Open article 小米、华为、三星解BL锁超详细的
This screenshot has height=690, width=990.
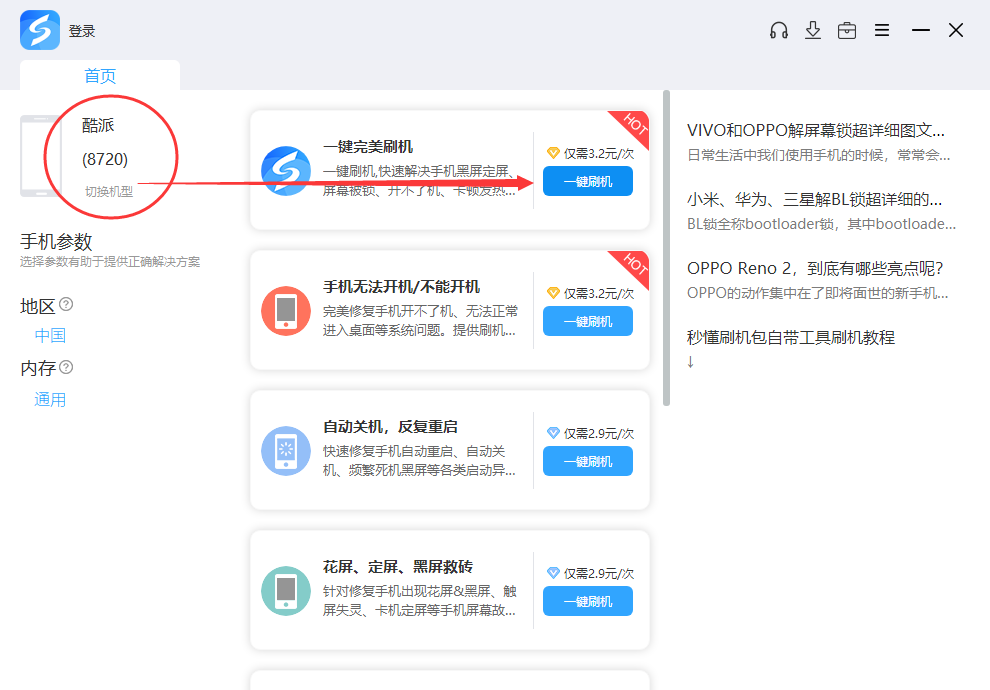[x=814, y=199]
